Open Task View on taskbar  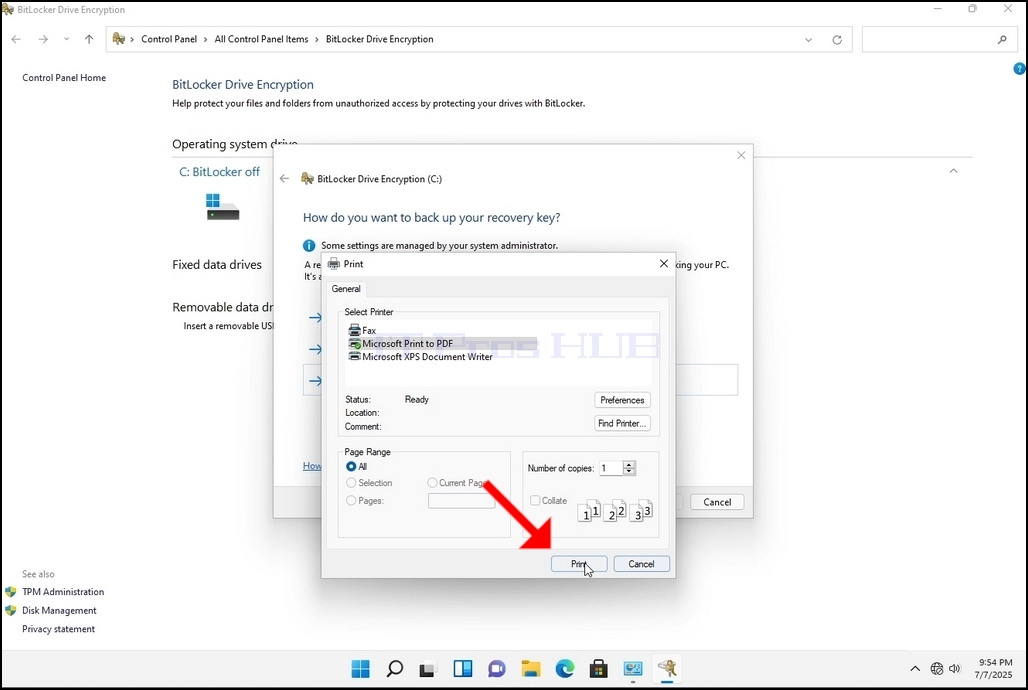[428, 668]
